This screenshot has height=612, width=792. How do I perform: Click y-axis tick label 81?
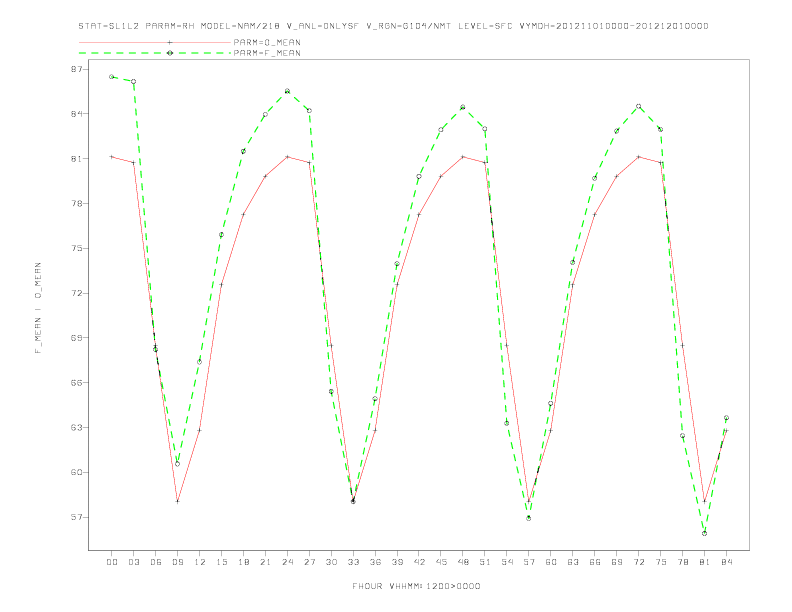(77, 159)
